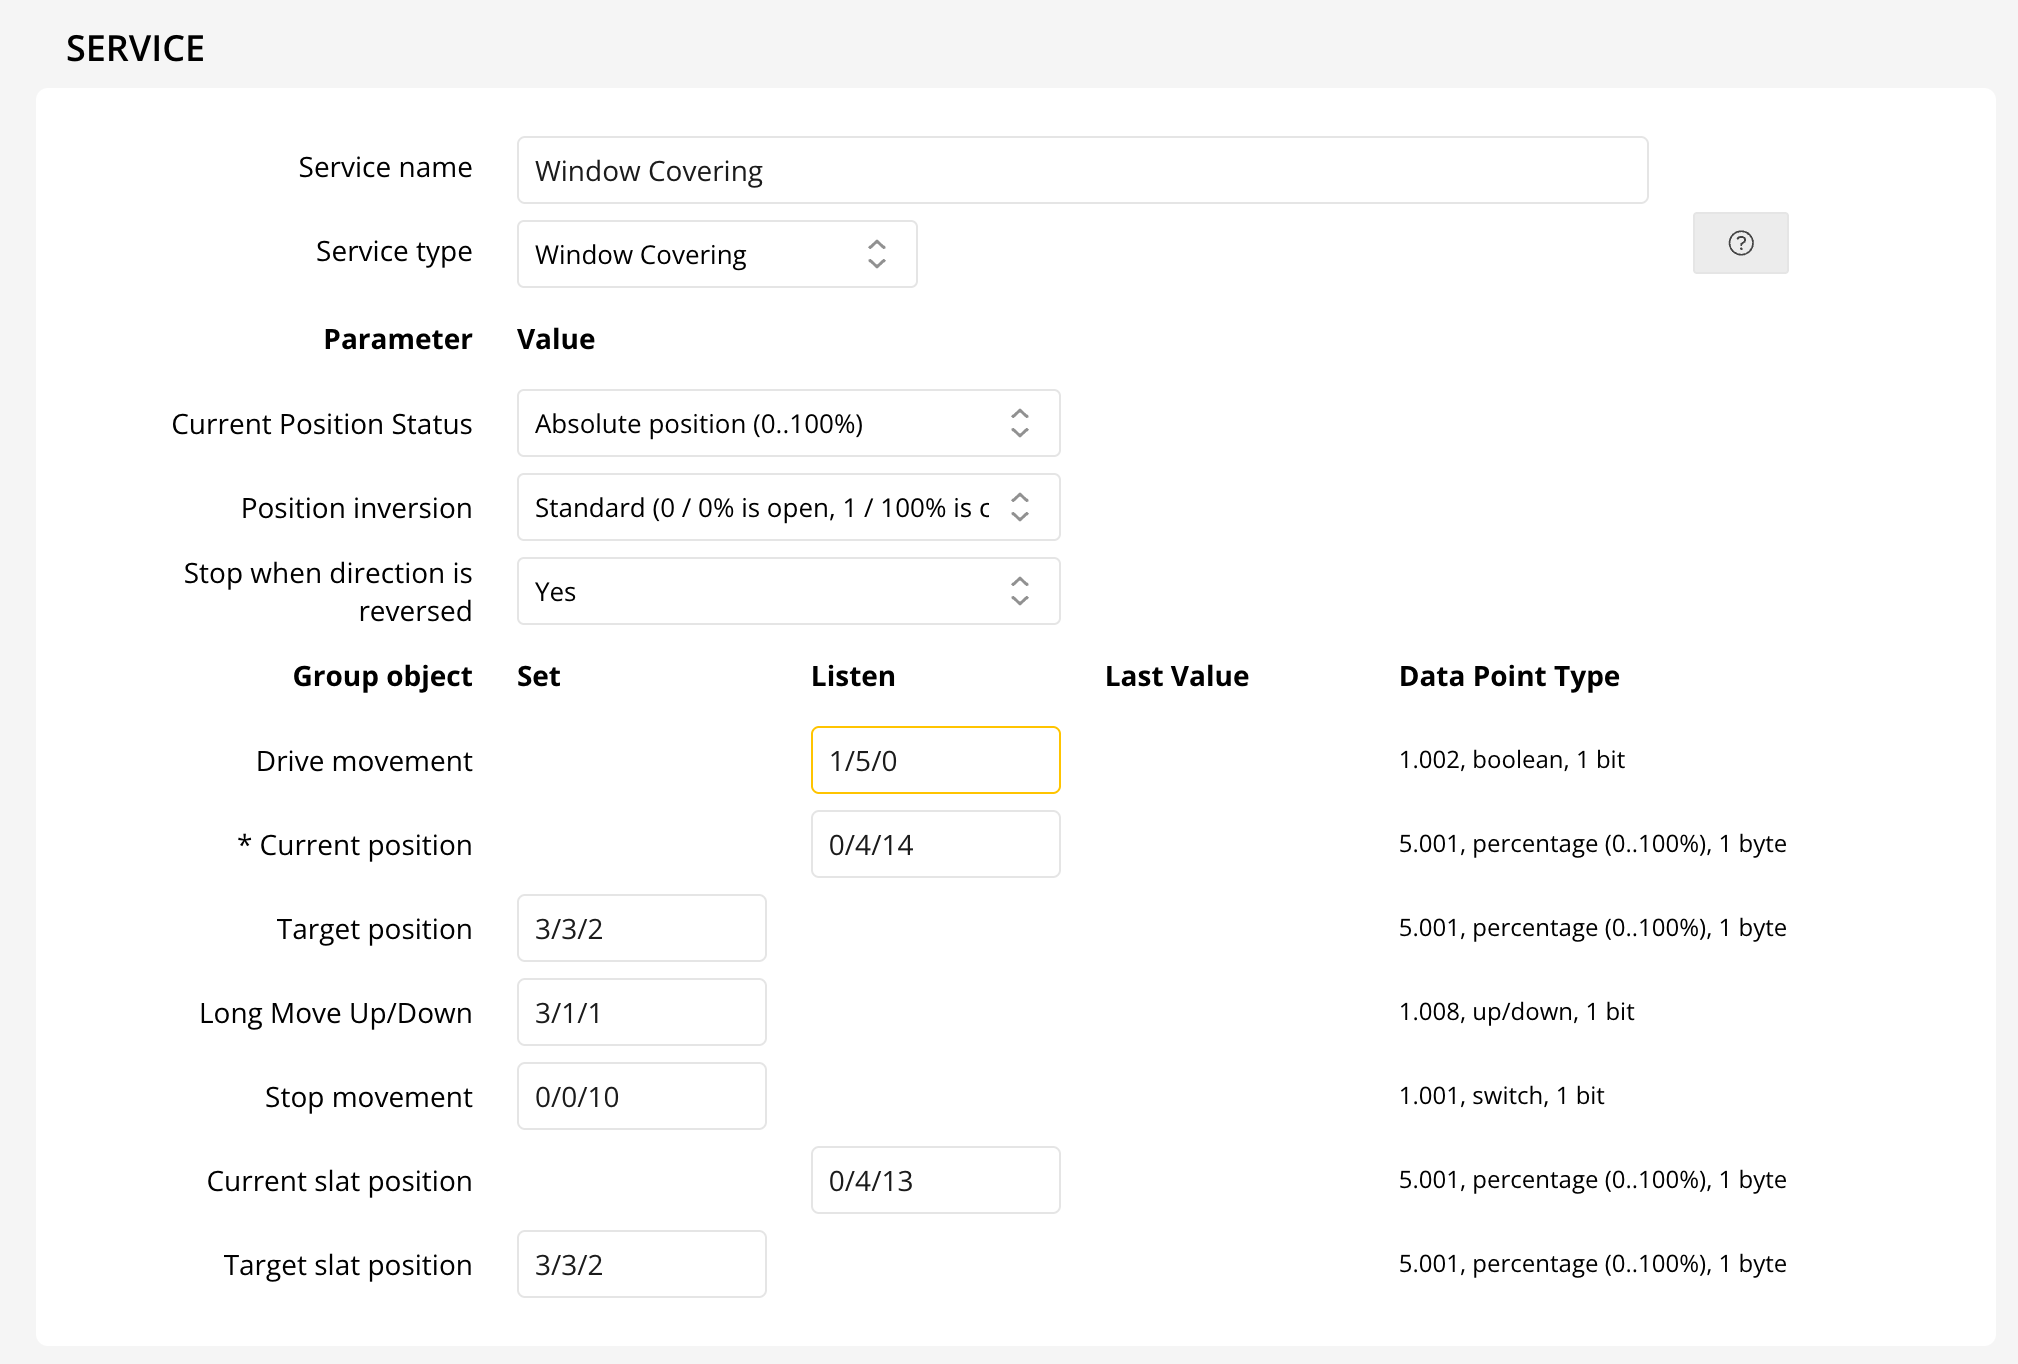Click chevron arrows on Standard inversion selector

coord(1019,507)
